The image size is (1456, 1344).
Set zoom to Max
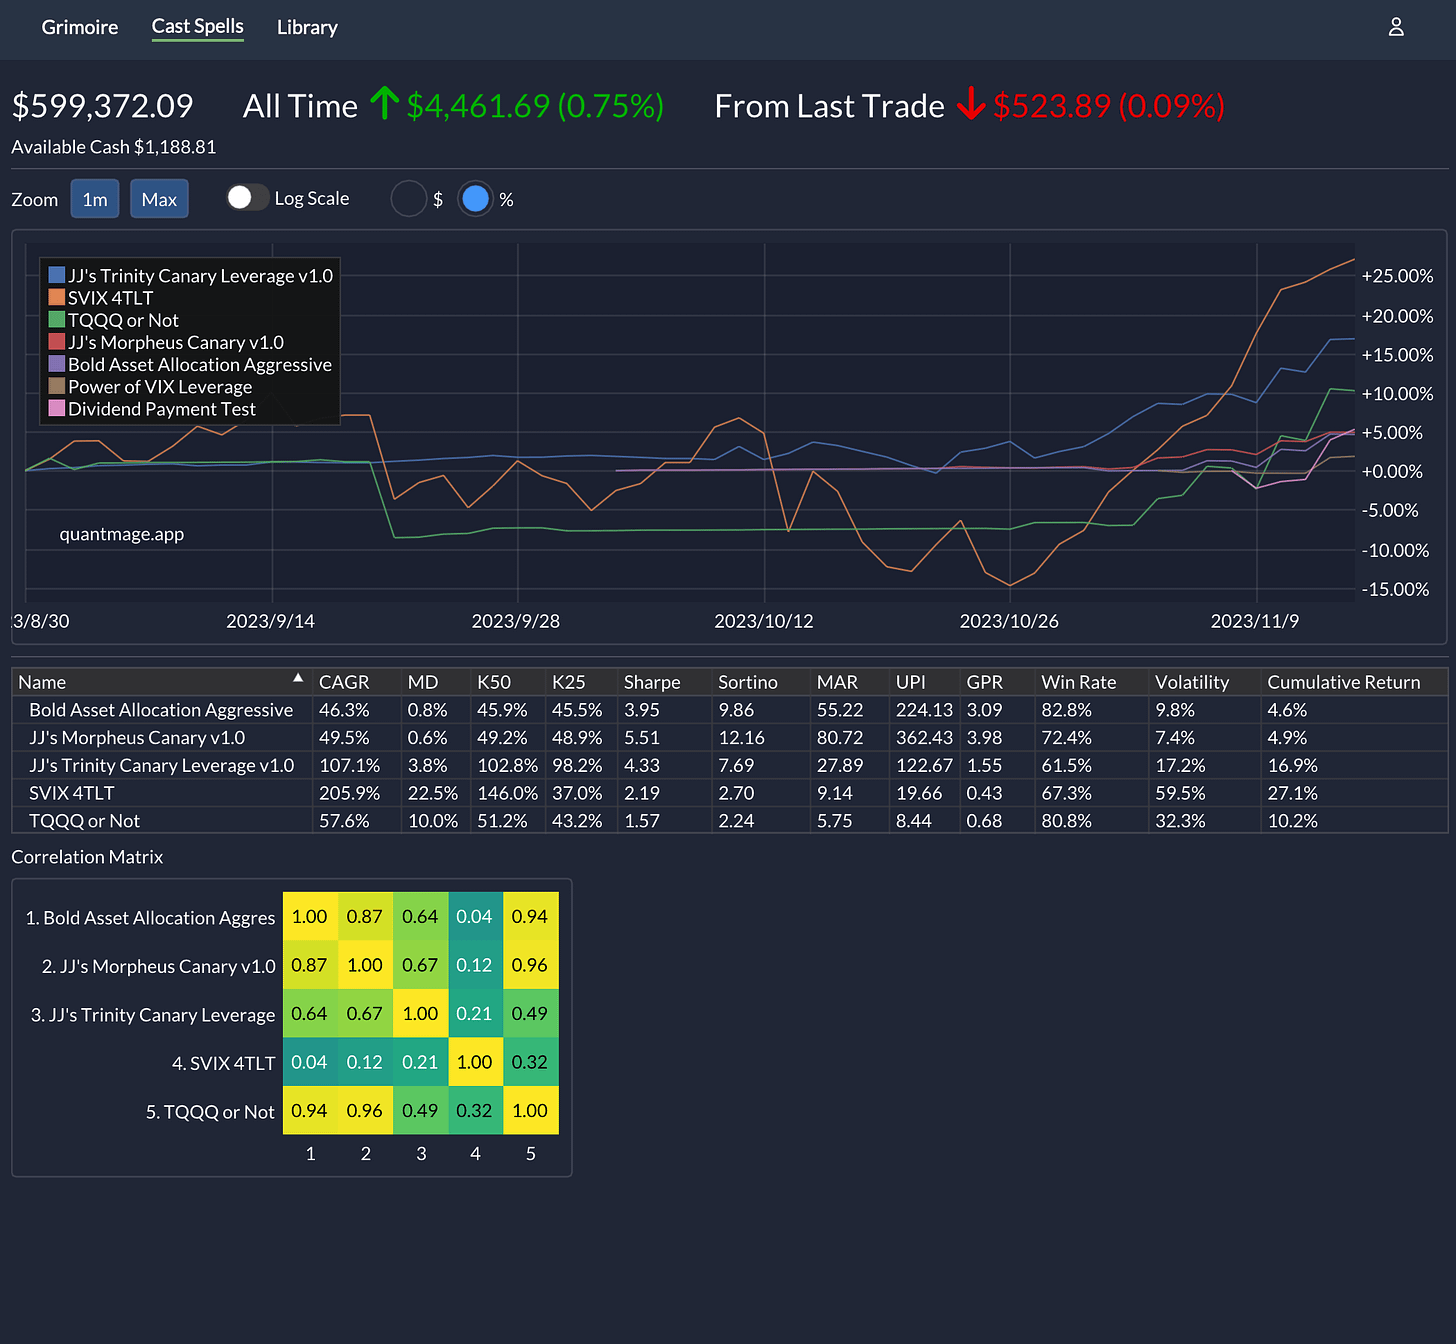159,199
